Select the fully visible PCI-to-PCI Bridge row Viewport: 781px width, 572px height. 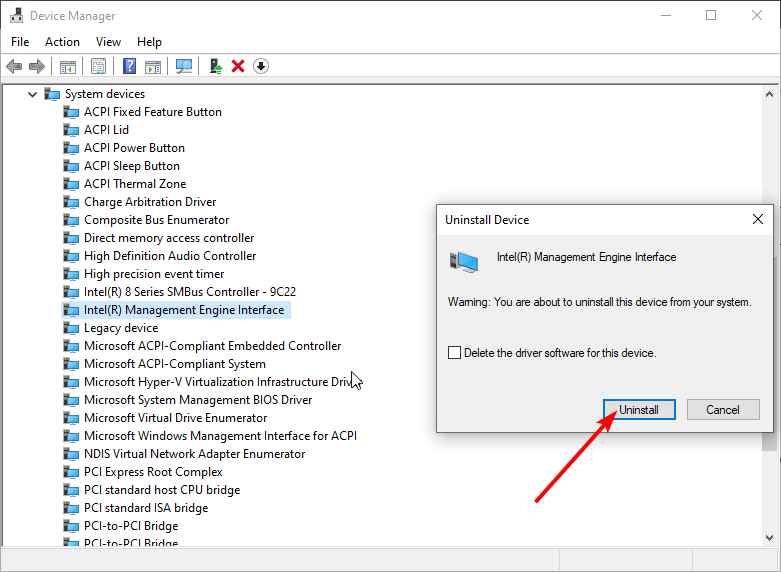tap(131, 526)
